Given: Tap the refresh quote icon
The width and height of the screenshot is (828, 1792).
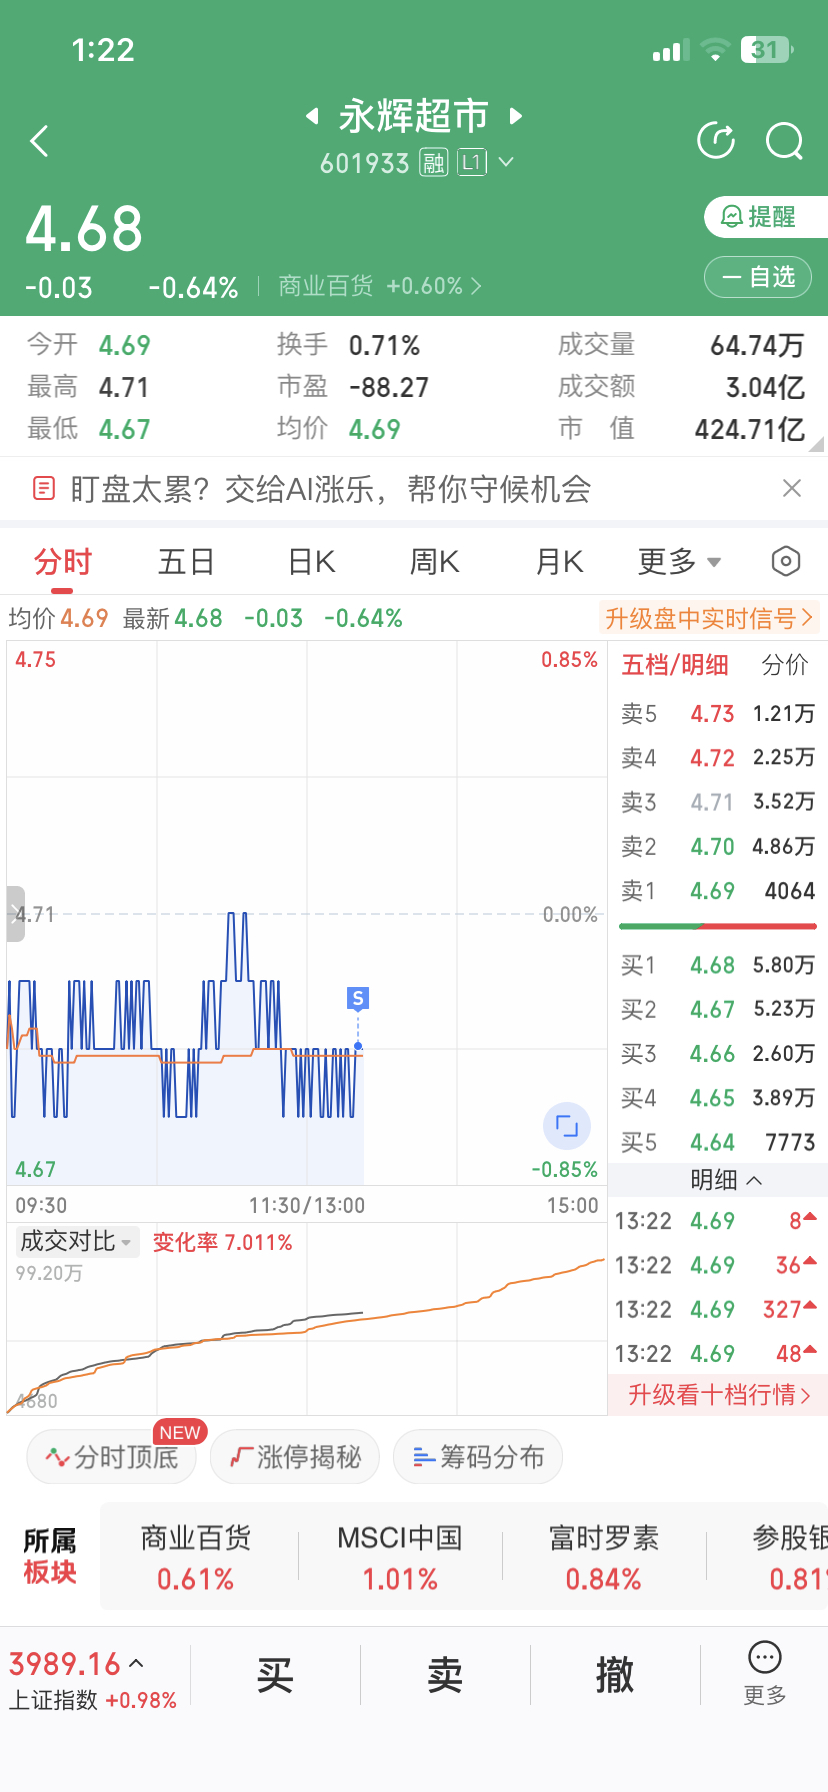Looking at the screenshot, I should pos(716,141).
